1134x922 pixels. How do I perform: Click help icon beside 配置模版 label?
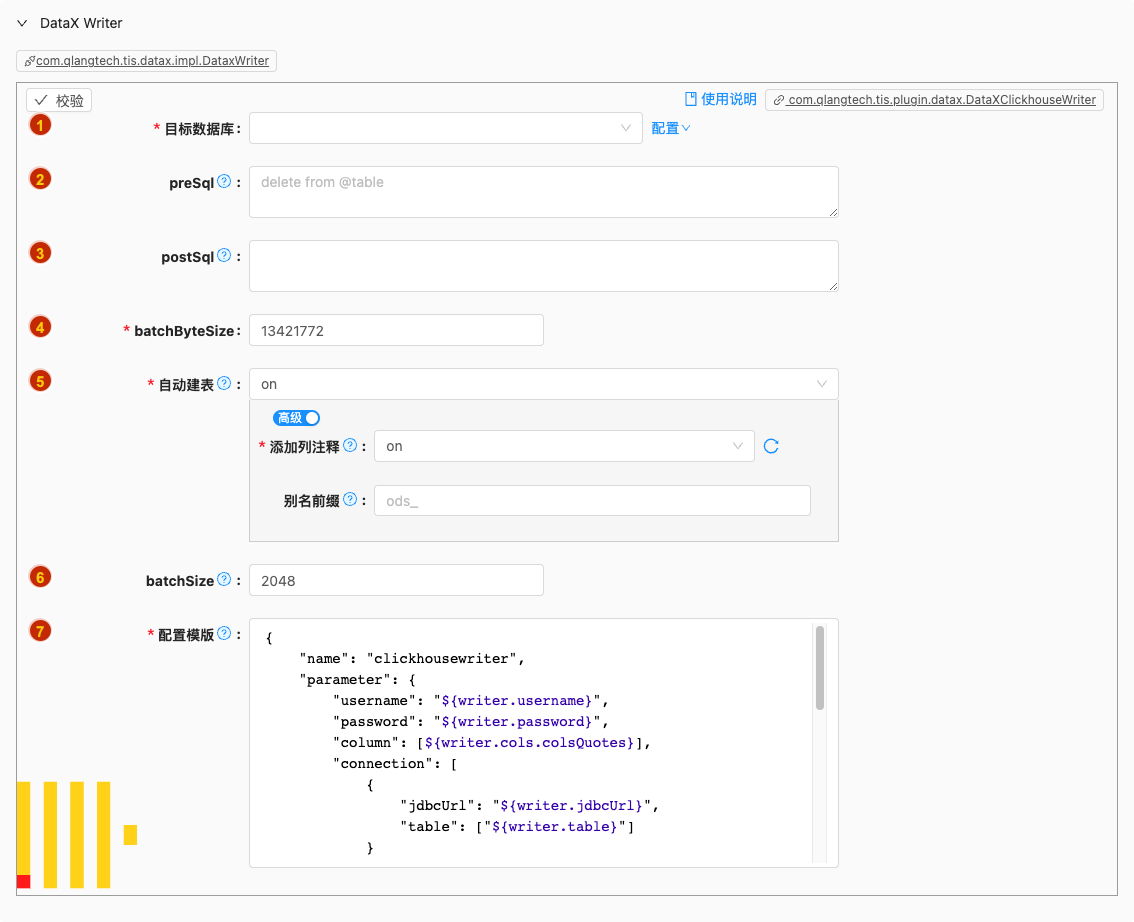(224, 634)
